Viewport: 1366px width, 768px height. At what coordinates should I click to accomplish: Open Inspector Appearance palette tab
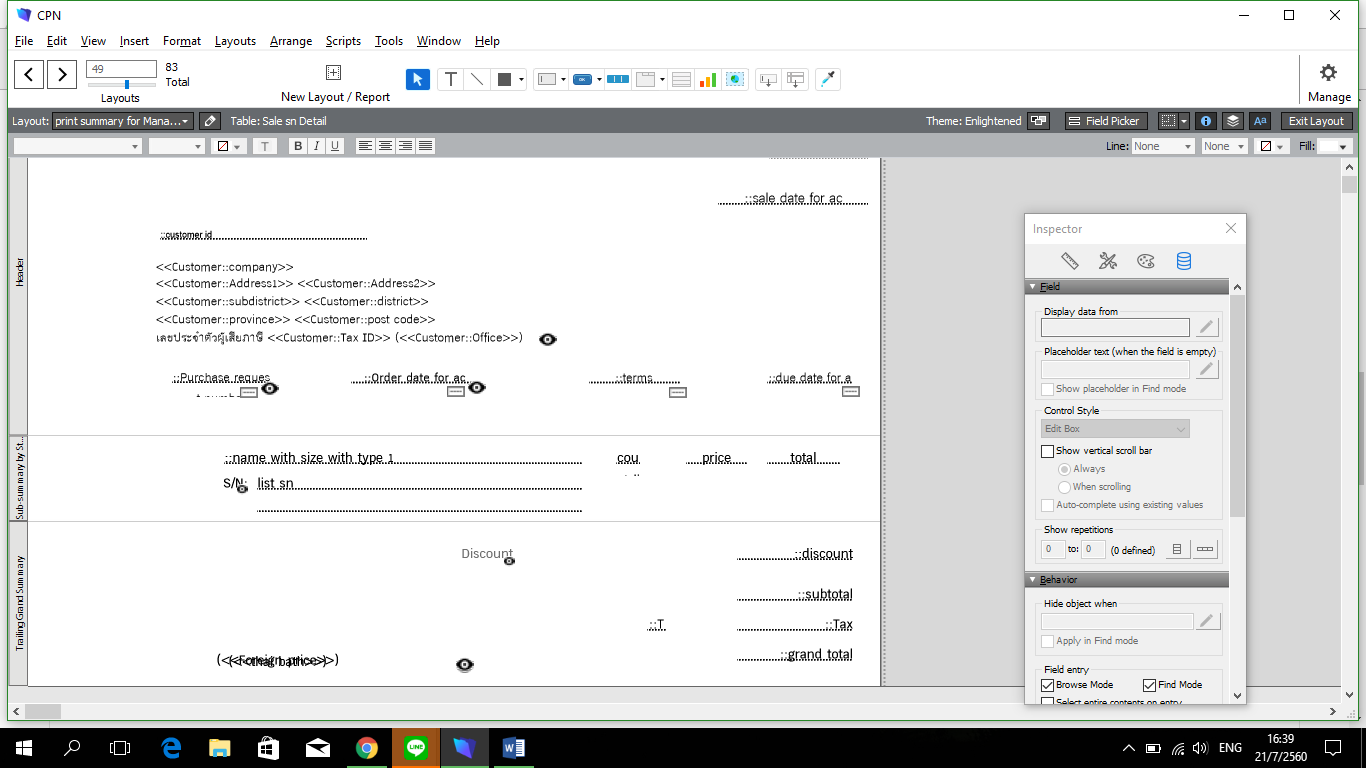click(1146, 261)
